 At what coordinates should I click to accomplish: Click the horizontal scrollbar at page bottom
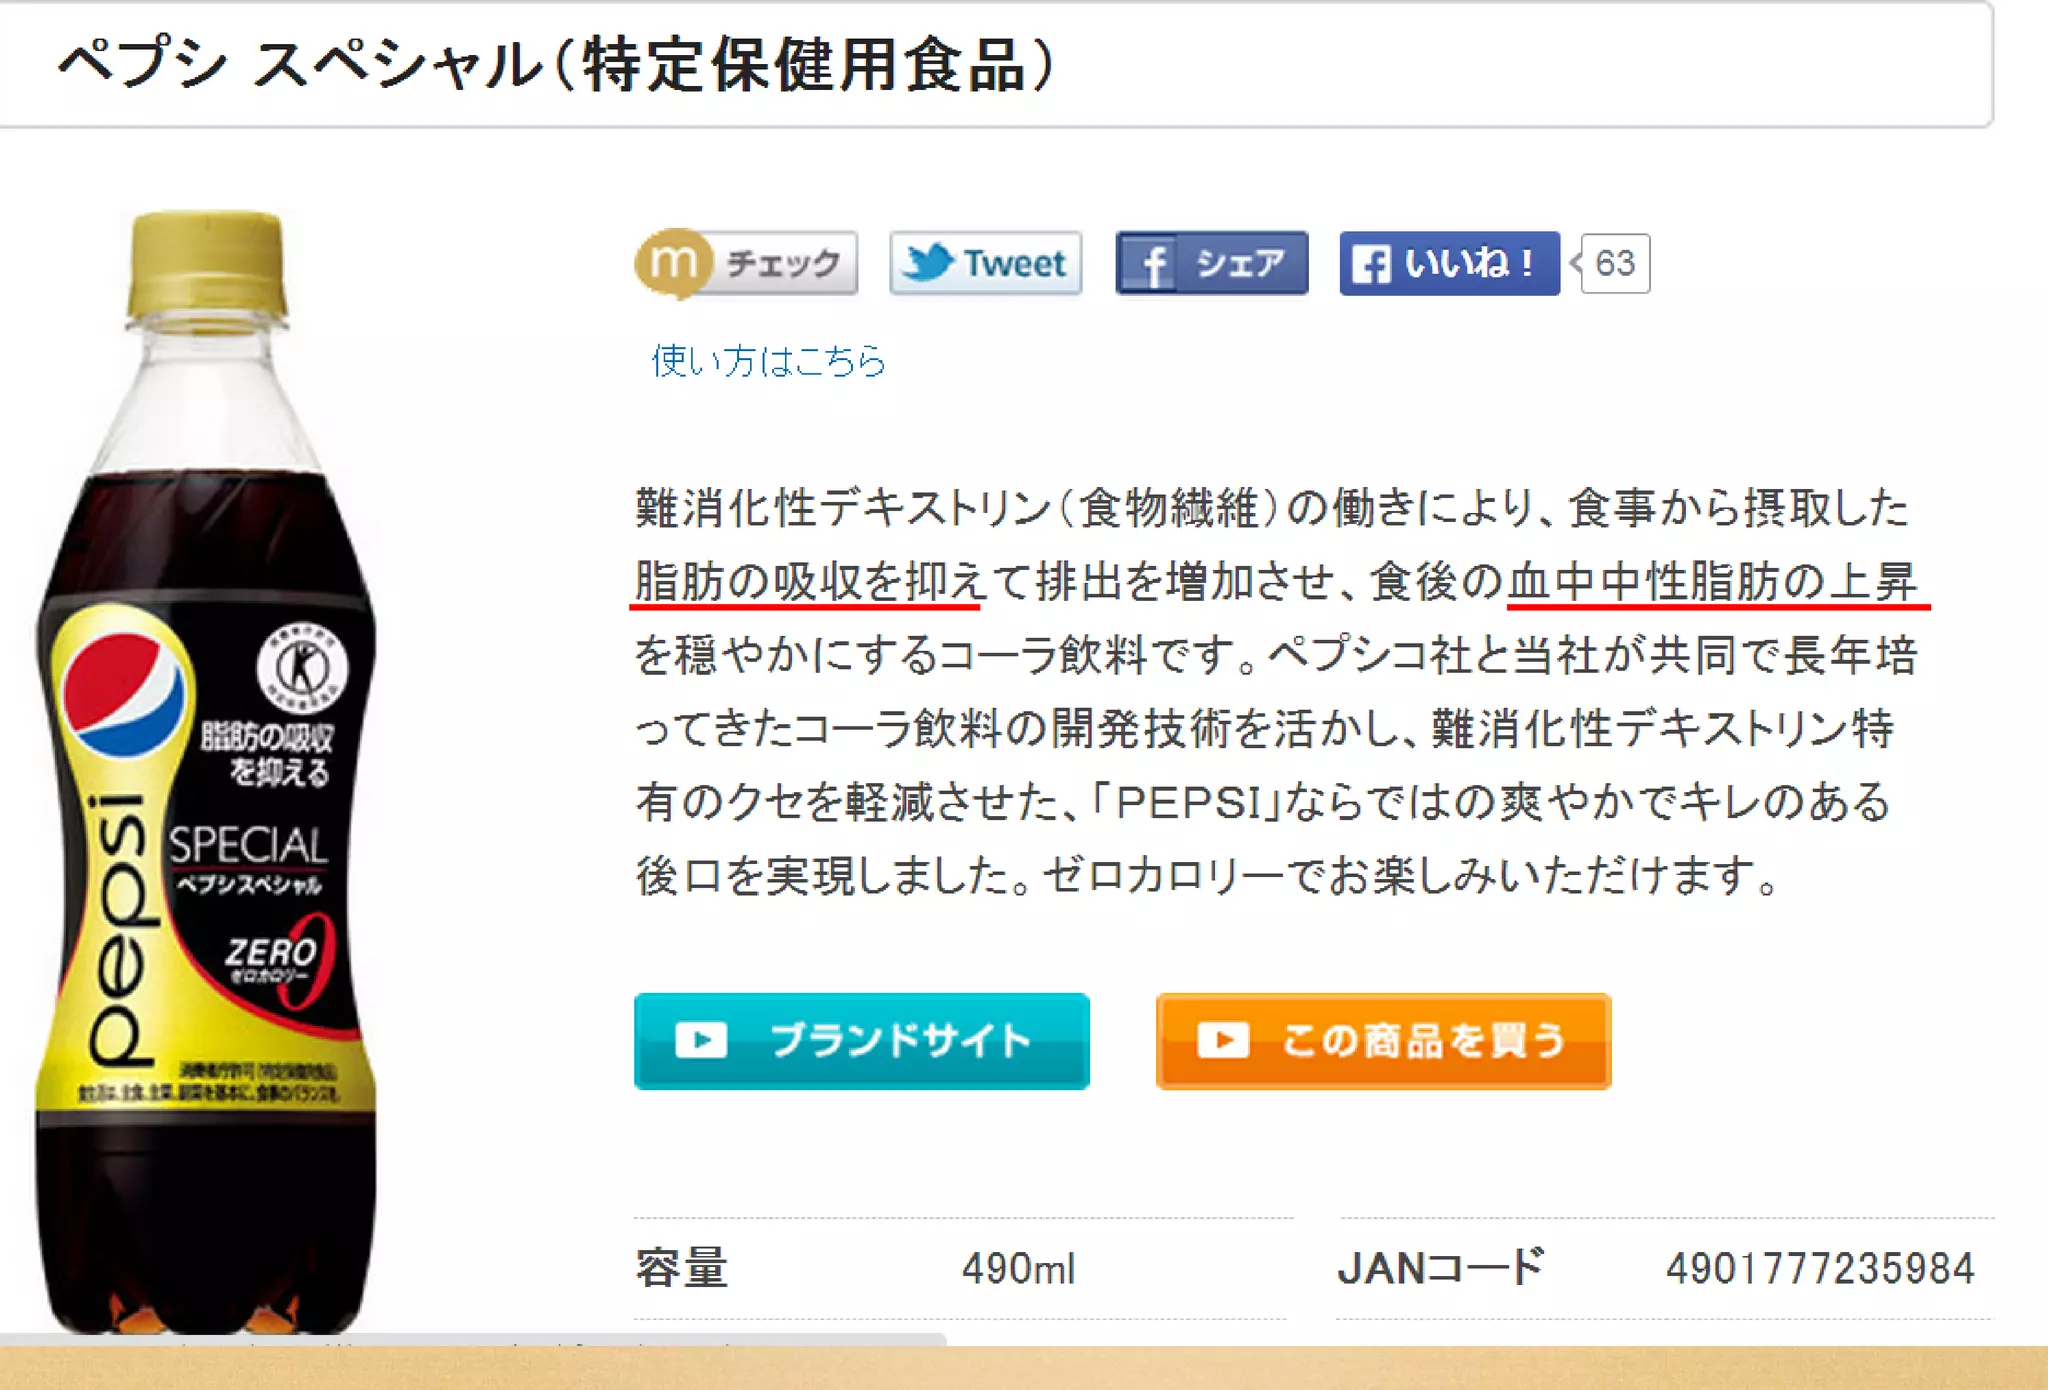(x=473, y=1339)
